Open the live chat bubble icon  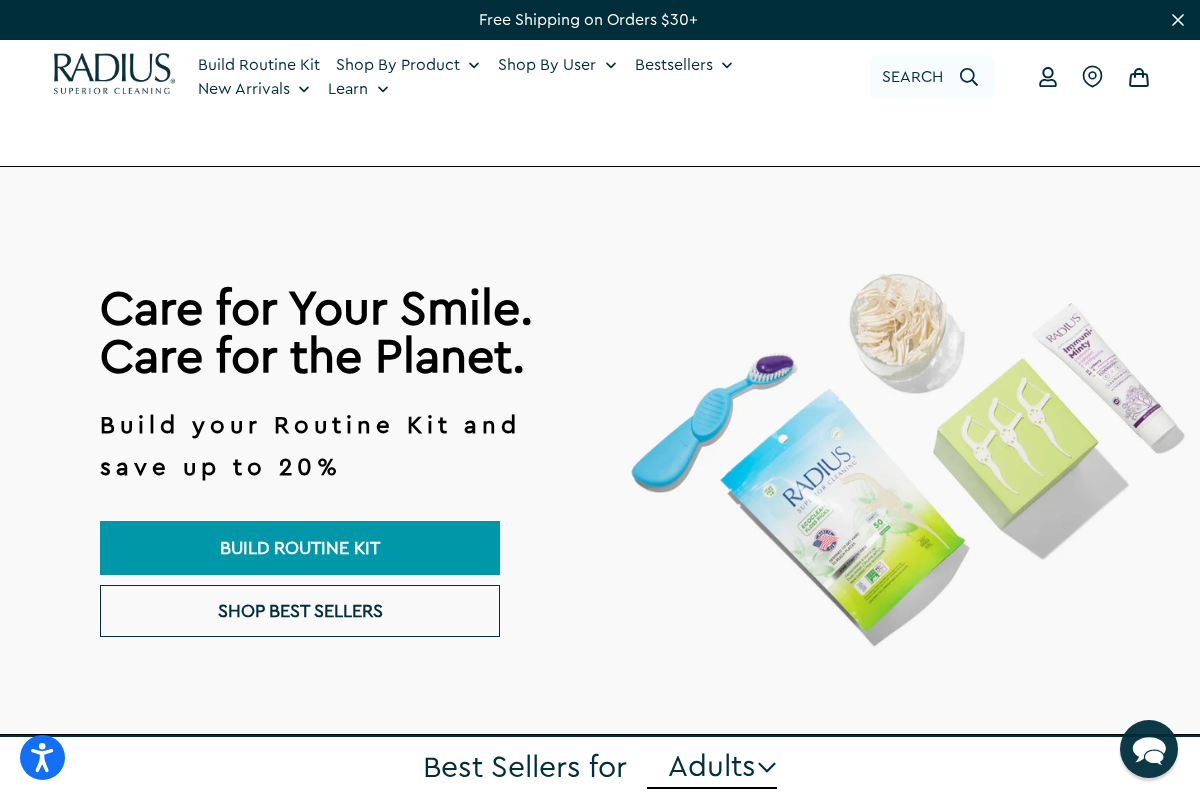(1149, 749)
